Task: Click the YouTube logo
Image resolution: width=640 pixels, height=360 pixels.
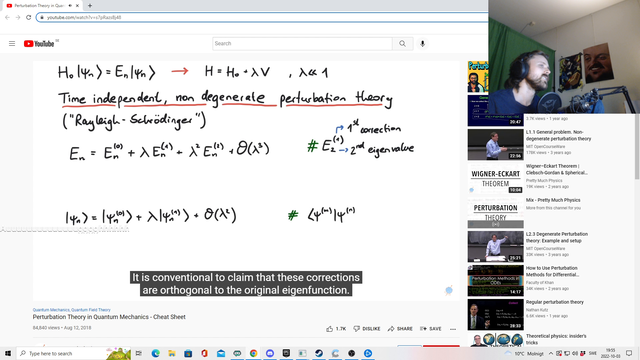Action: point(39,44)
